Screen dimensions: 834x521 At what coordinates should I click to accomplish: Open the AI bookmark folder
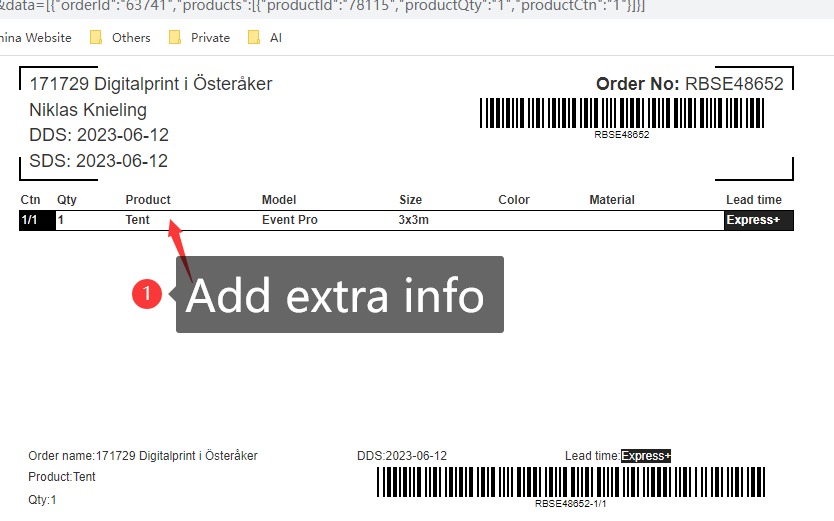(x=265, y=38)
